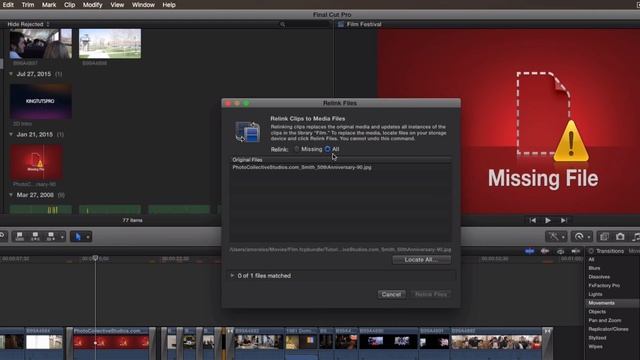The height and width of the screenshot is (360, 640).
Task: Open the Window menu
Action: point(143,5)
